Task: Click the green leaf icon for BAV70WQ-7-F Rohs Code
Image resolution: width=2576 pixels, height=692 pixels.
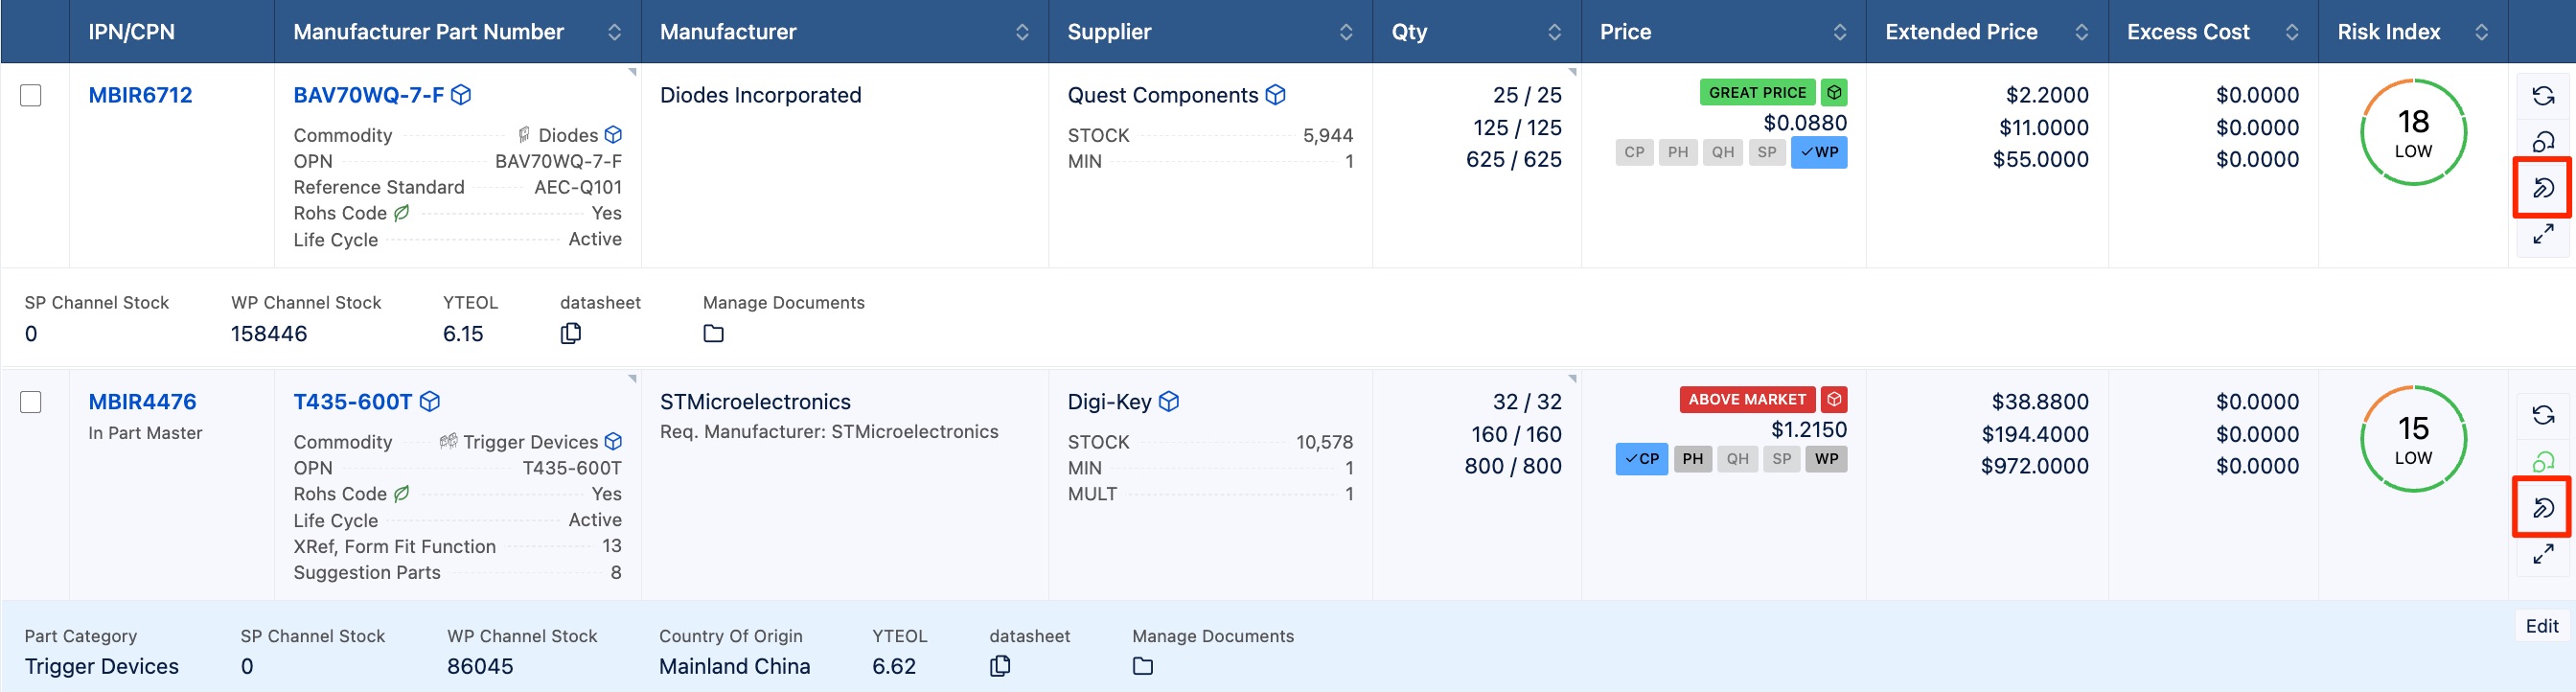Action: [x=402, y=213]
